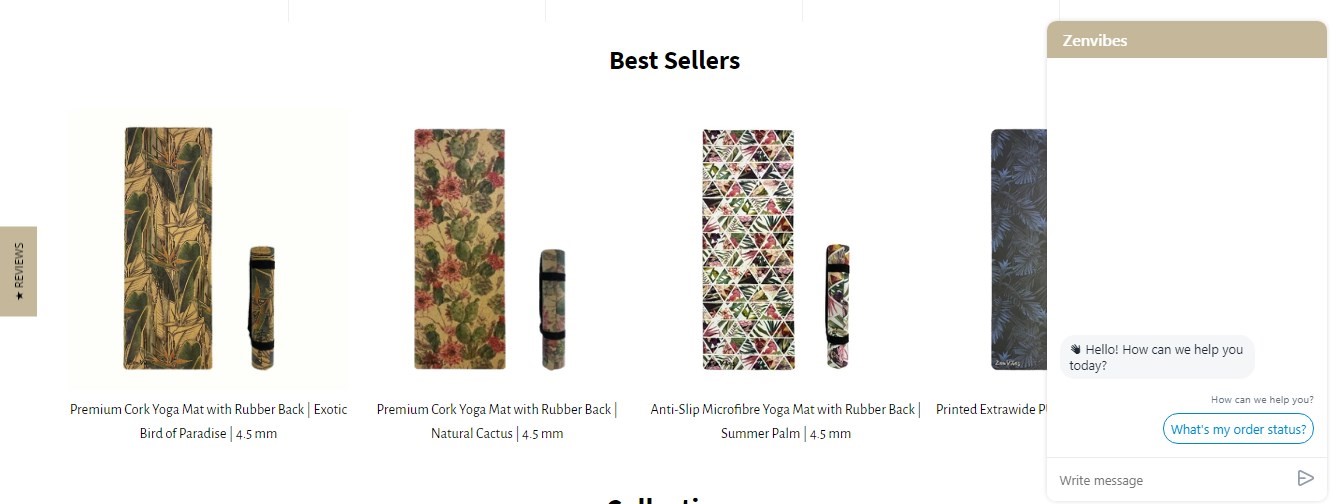
Task: Click the 'Hello! How can we help you today?' bubble
Action: [x=1157, y=357]
